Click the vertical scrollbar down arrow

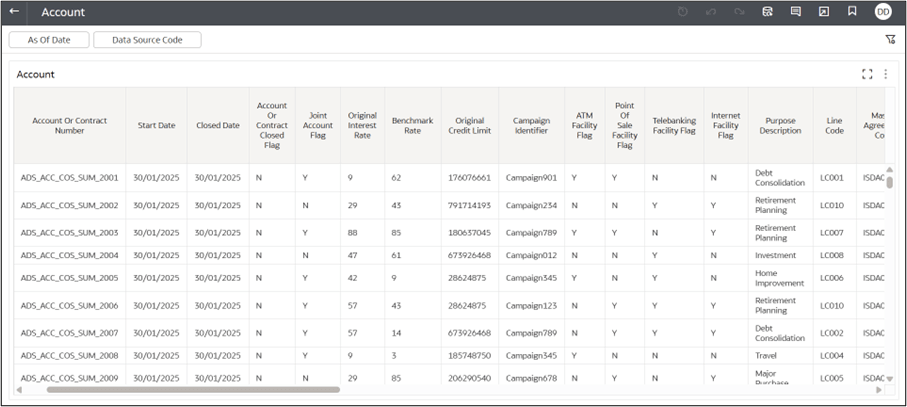point(890,379)
